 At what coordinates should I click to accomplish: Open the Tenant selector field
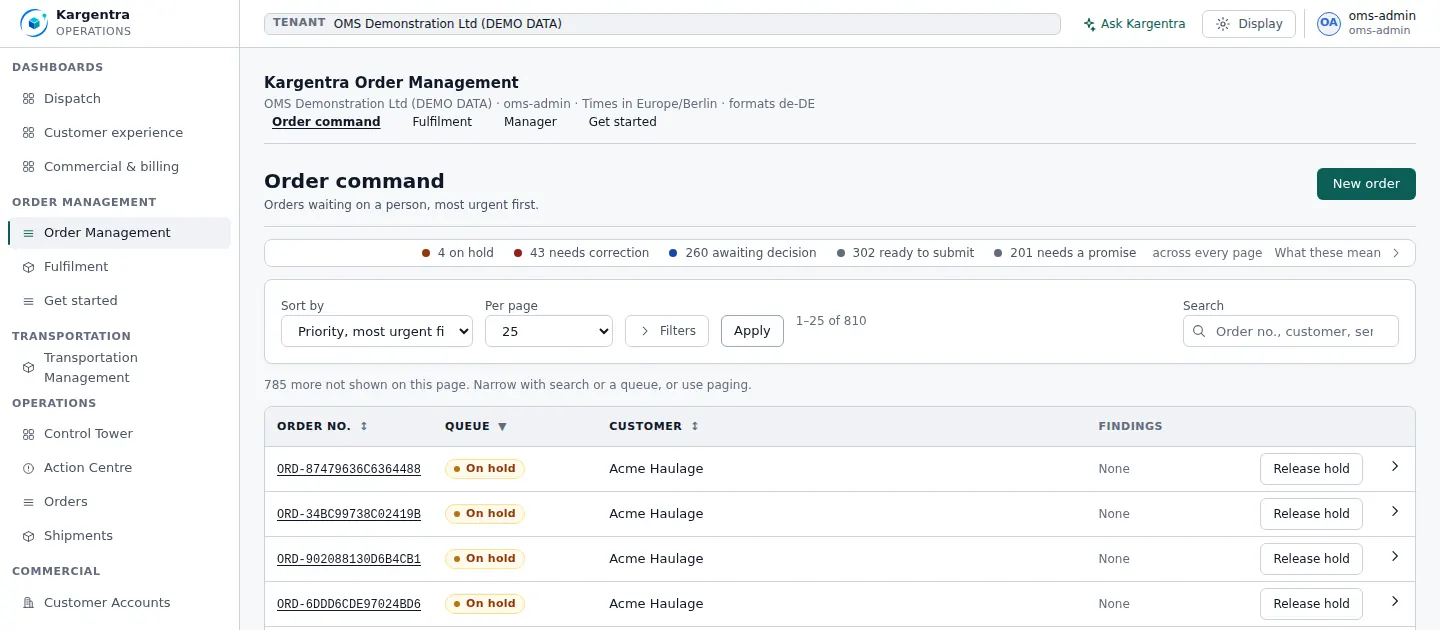[662, 24]
